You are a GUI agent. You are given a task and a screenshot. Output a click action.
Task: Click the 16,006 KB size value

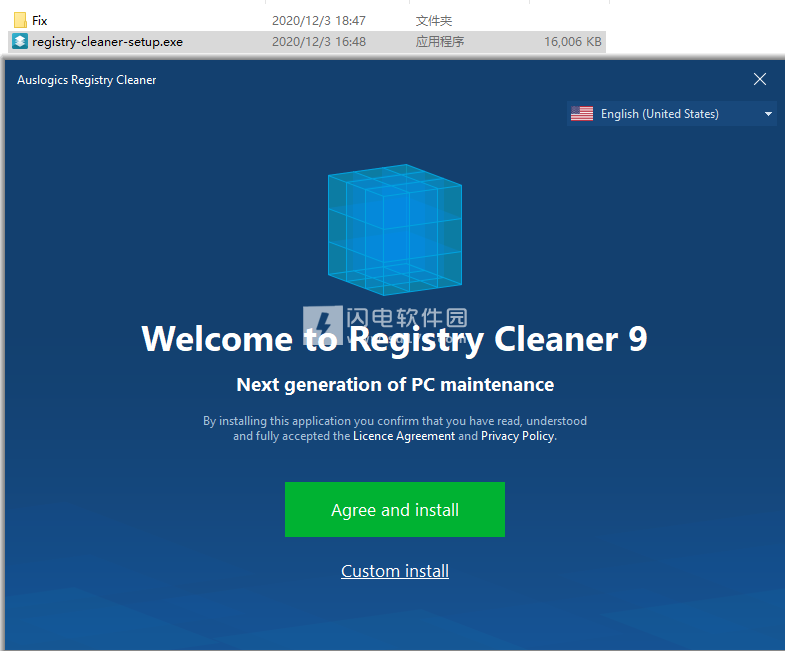[x=573, y=42]
